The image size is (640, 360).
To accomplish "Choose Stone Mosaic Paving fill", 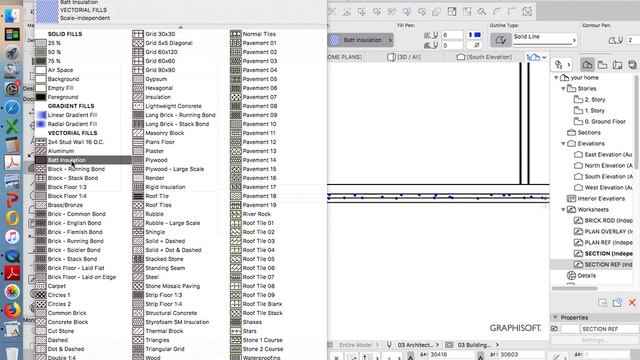I will pos(172,286).
